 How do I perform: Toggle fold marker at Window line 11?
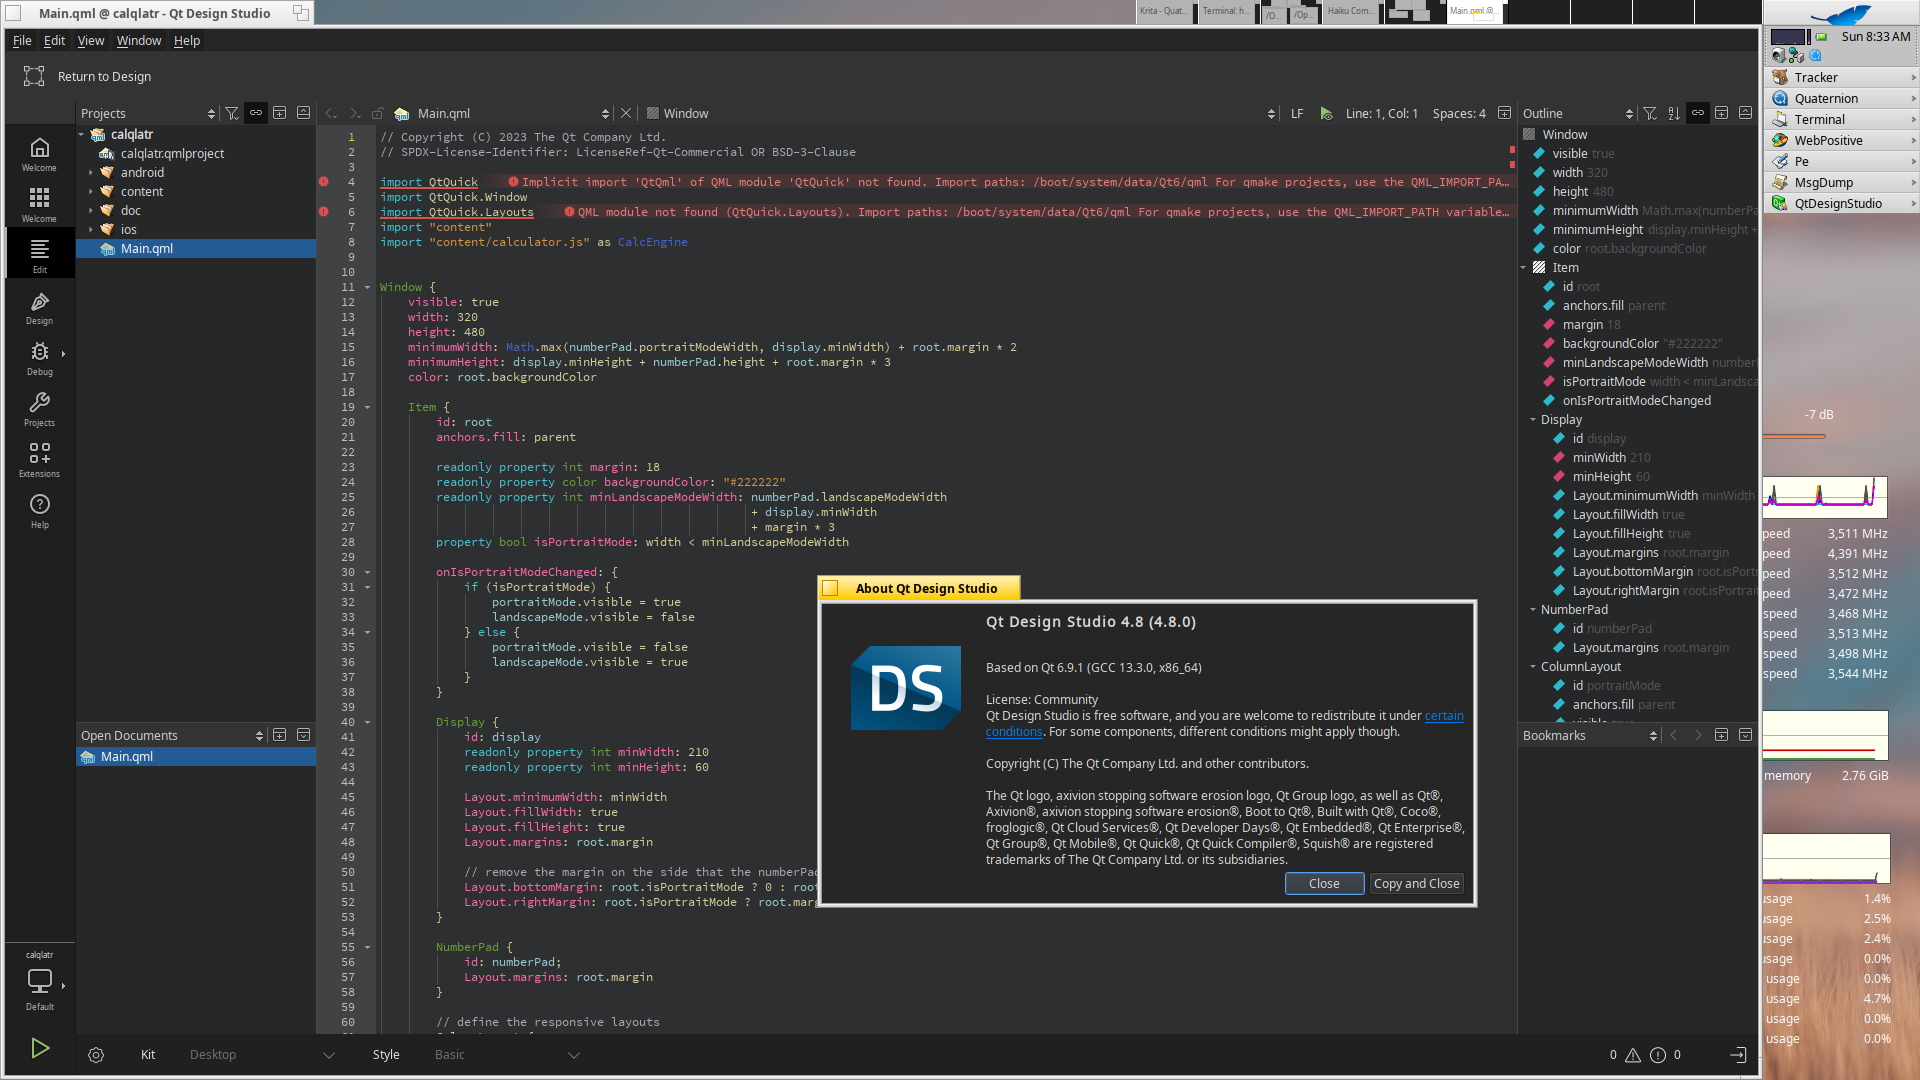tap(368, 287)
